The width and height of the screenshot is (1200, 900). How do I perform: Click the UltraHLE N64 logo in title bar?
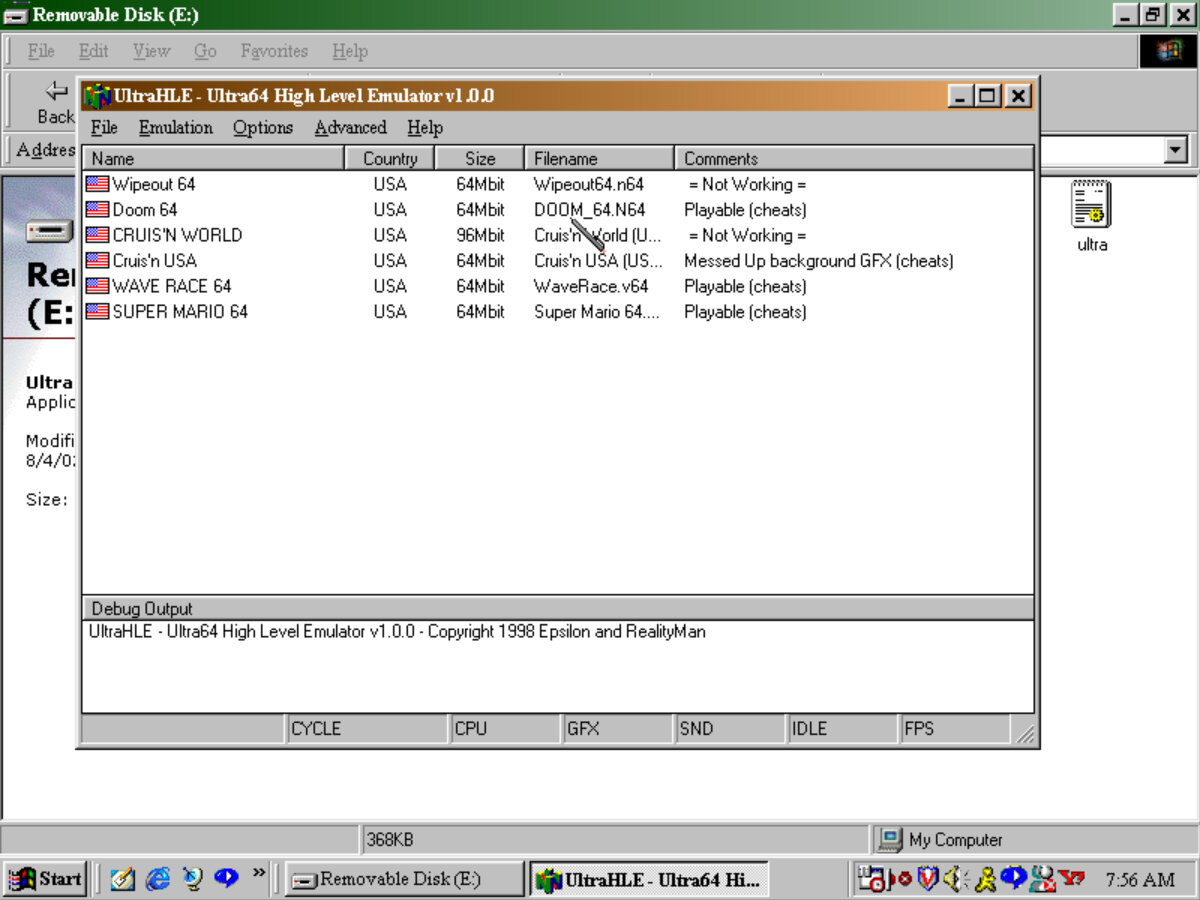[97, 96]
